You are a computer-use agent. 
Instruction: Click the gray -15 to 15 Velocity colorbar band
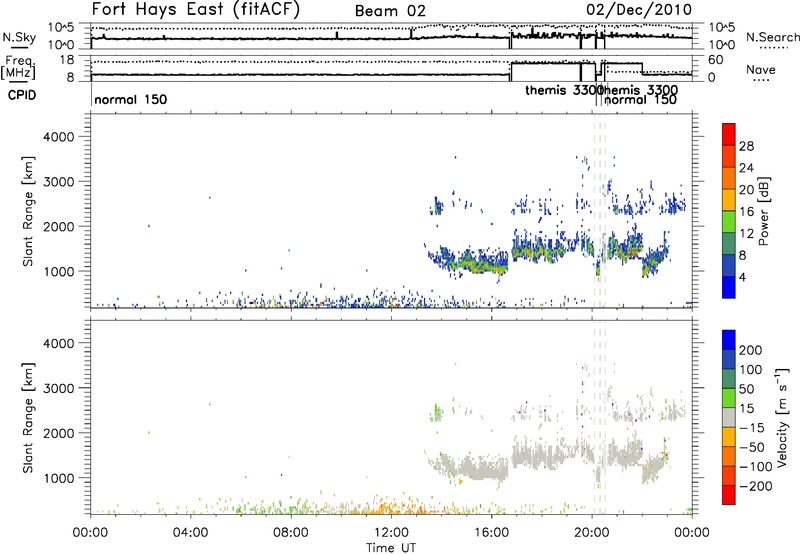tap(729, 417)
